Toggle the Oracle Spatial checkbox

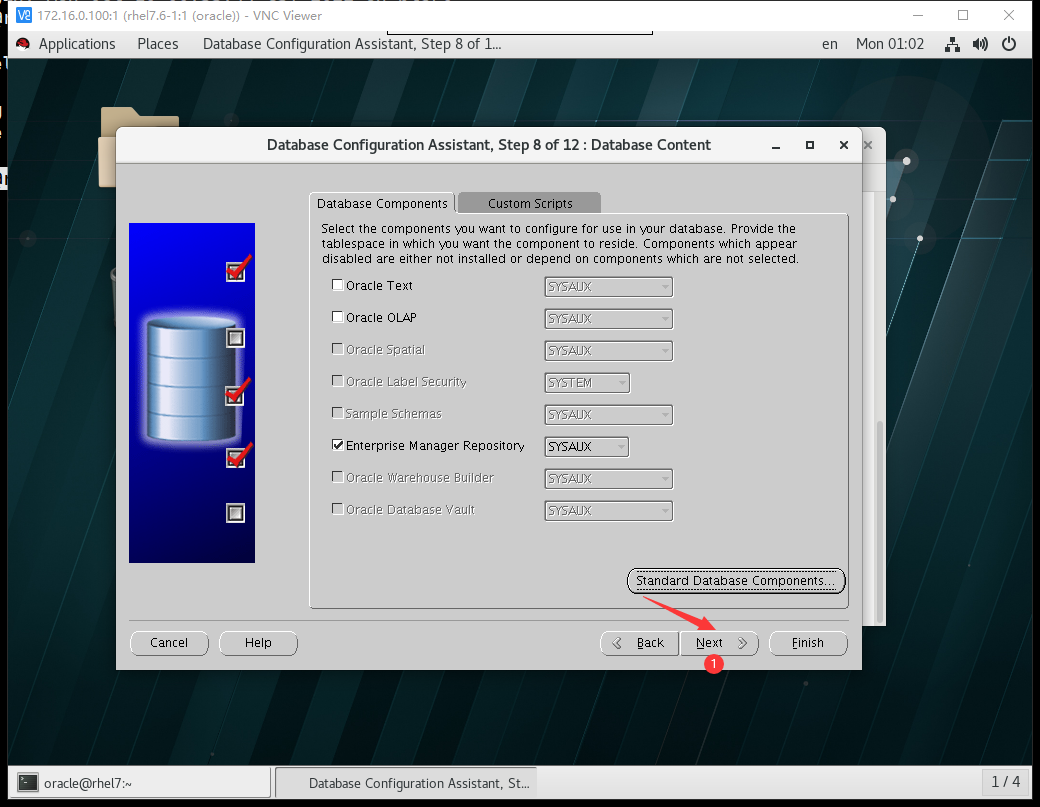click(x=338, y=349)
